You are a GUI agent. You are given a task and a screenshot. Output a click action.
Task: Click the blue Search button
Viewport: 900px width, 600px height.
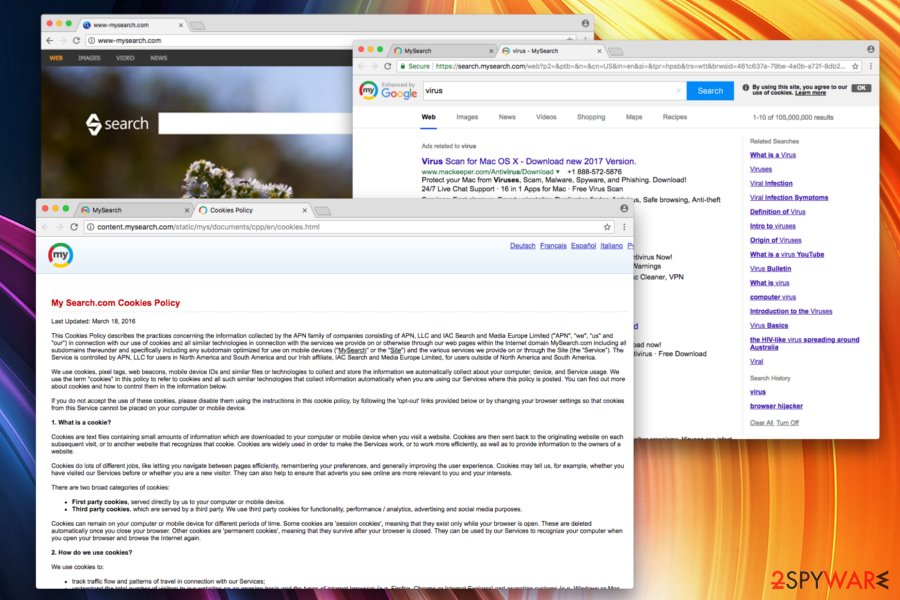point(710,91)
